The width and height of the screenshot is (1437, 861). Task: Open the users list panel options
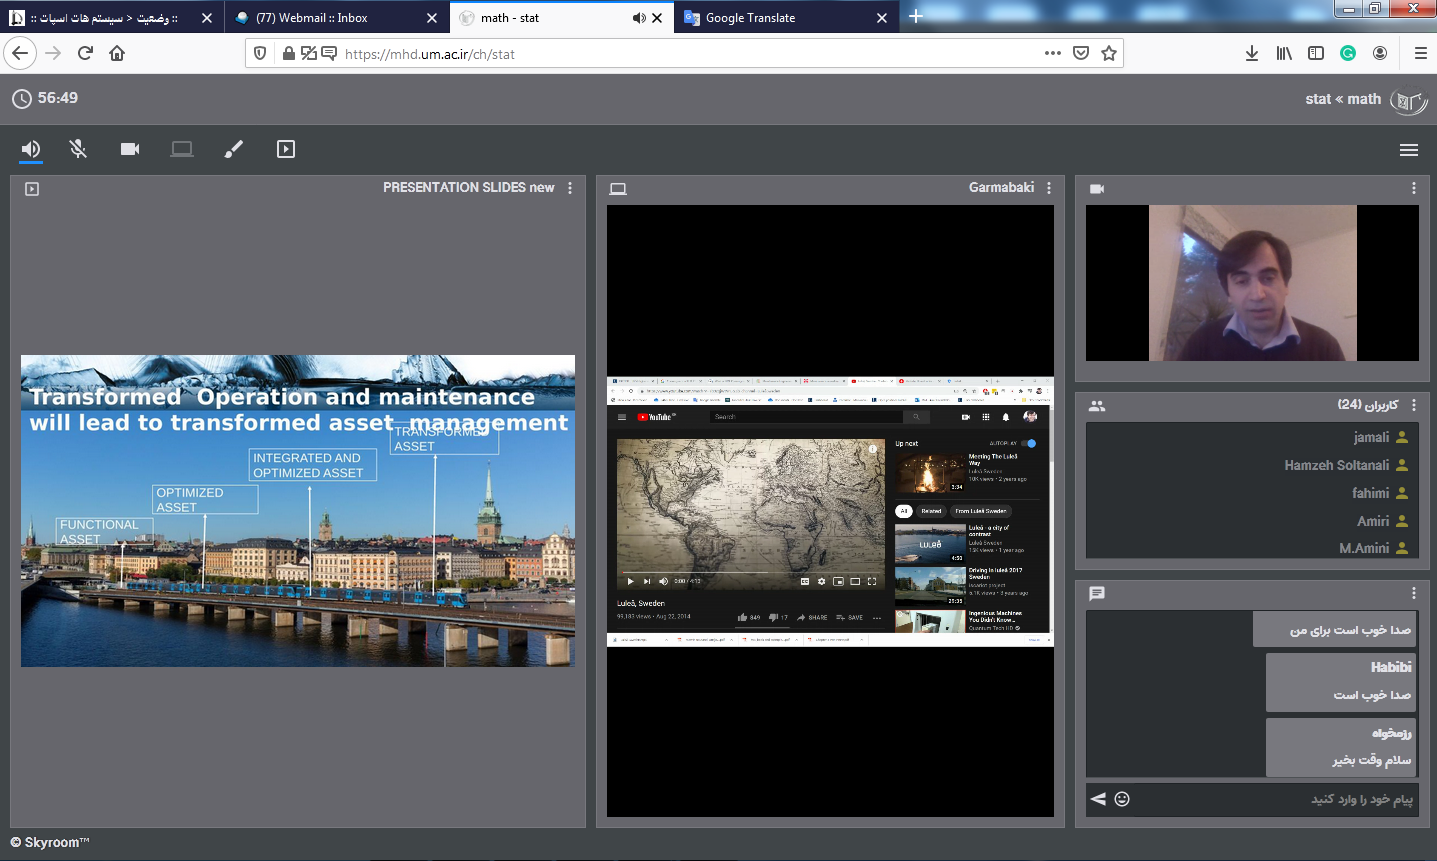[1413, 405]
